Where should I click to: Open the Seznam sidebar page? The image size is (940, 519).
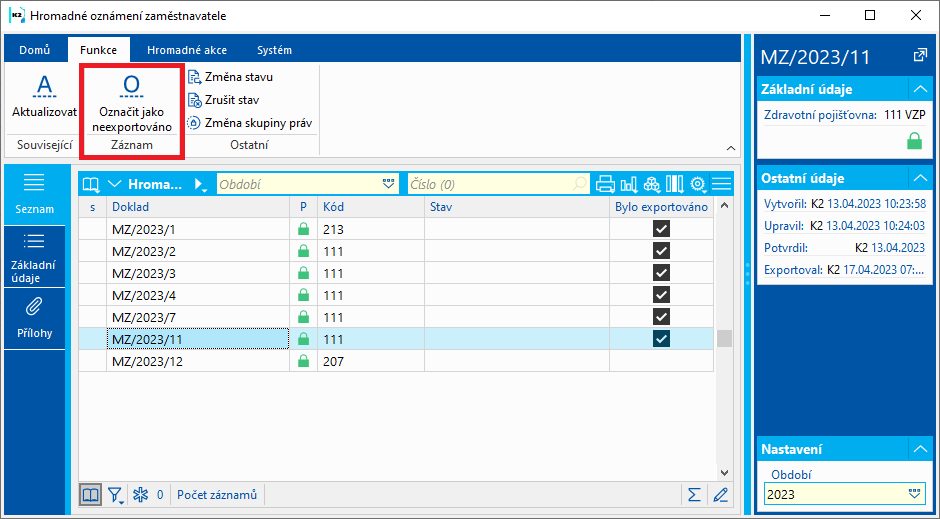[34, 194]
